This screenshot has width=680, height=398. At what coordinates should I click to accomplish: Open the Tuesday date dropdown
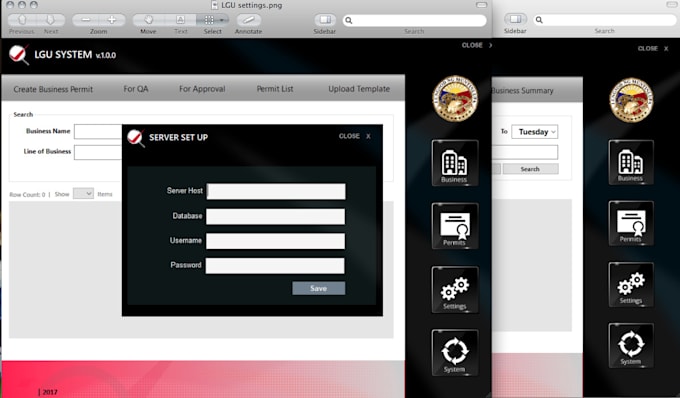click(x=535, y=132)
